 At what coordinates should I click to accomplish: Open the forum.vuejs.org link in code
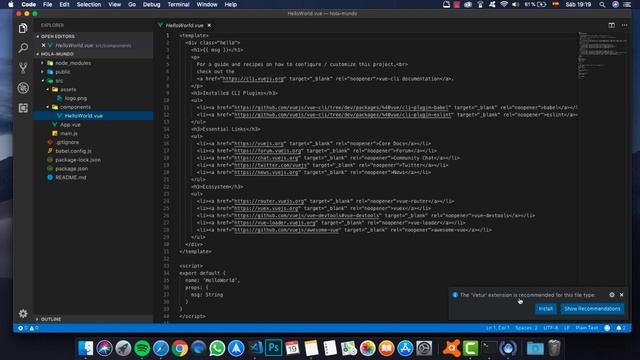[267, 151]
